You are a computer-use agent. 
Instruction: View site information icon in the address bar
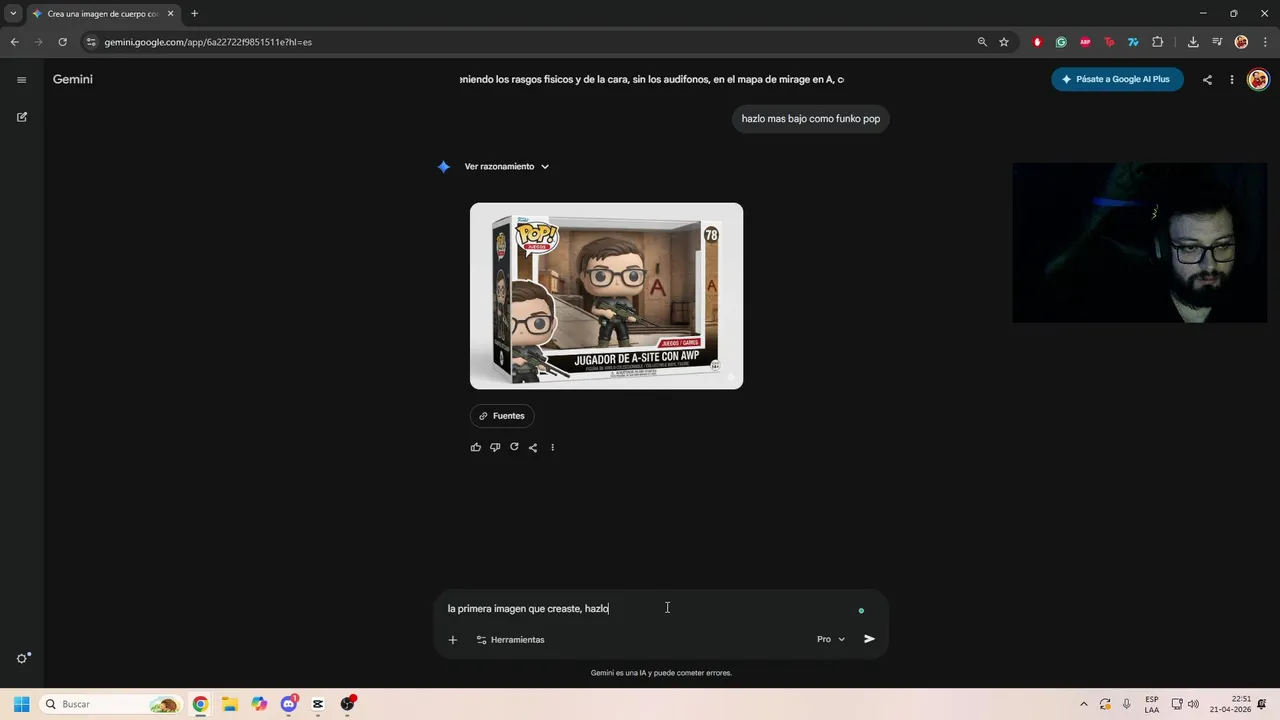pos(91,42)
